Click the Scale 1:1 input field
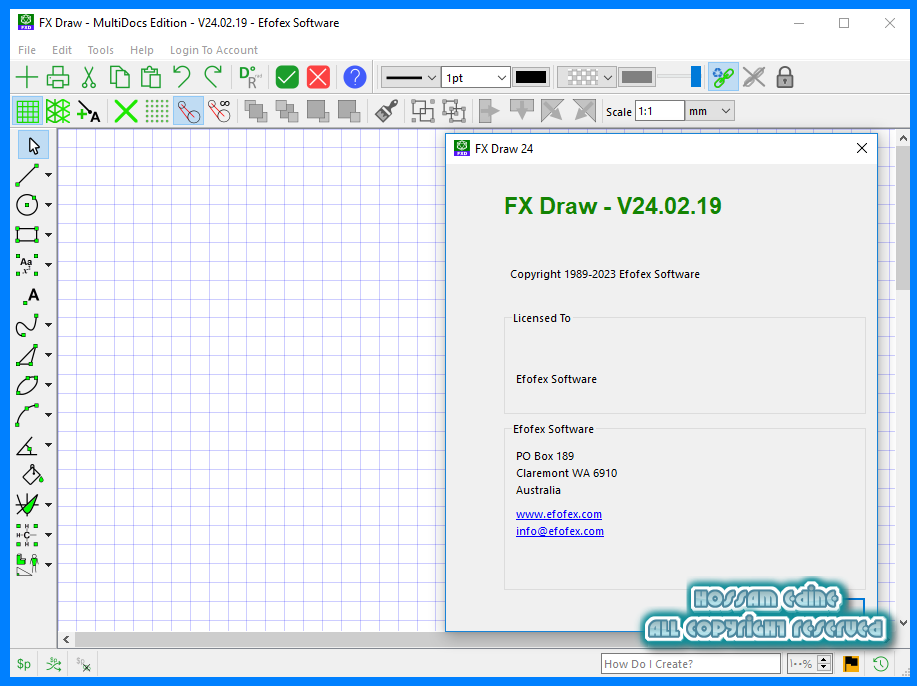 coord(659,111)
